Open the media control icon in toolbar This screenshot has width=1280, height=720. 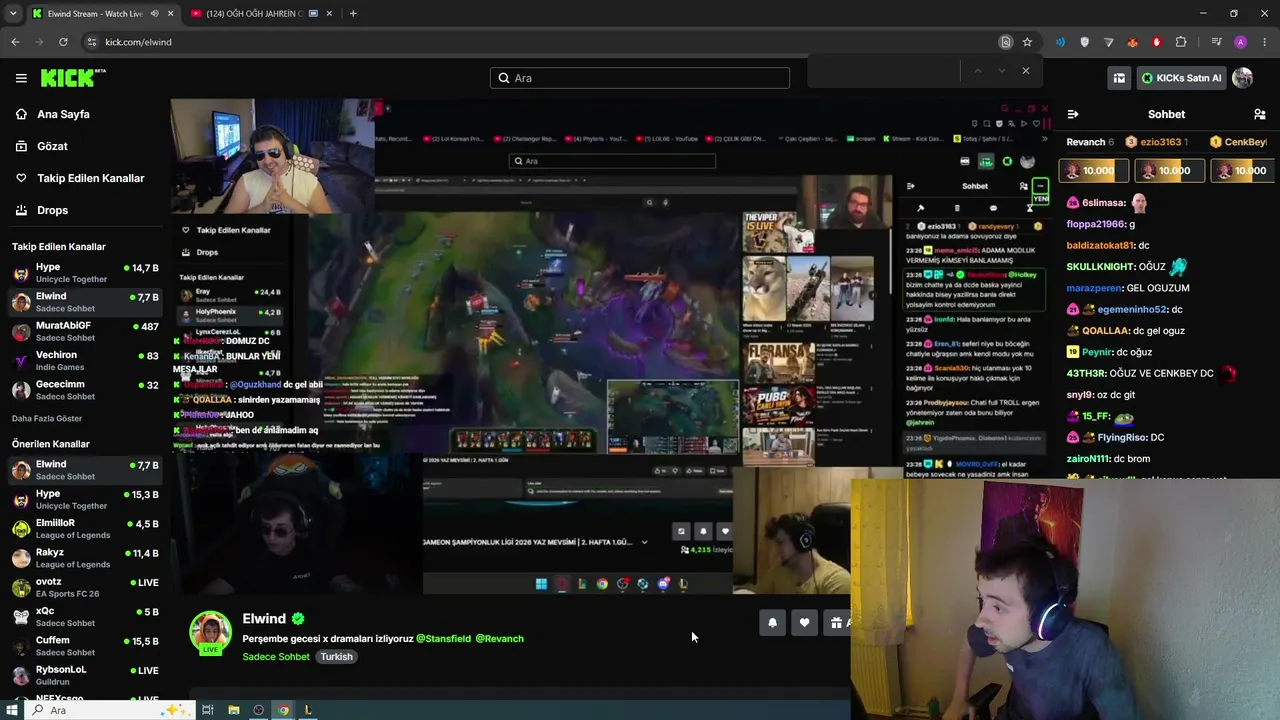(1216, 42)
